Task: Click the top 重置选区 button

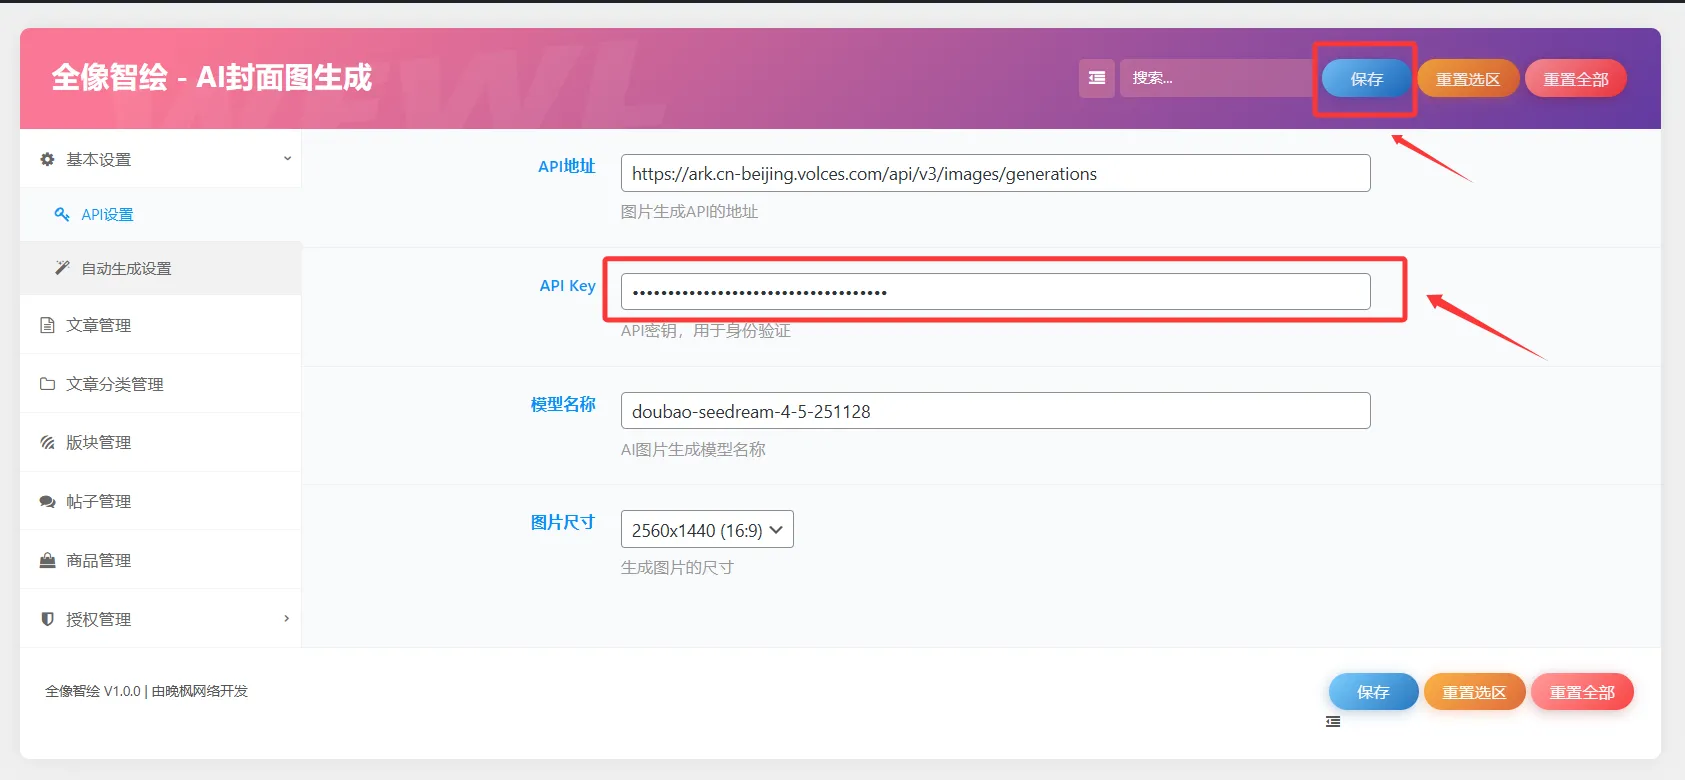Action: [1468, 79]
